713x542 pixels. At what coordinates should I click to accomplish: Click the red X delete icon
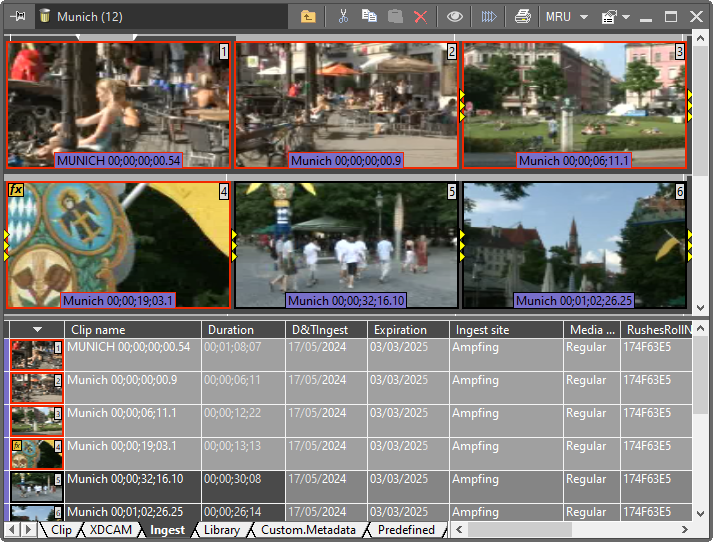[421, 16]
